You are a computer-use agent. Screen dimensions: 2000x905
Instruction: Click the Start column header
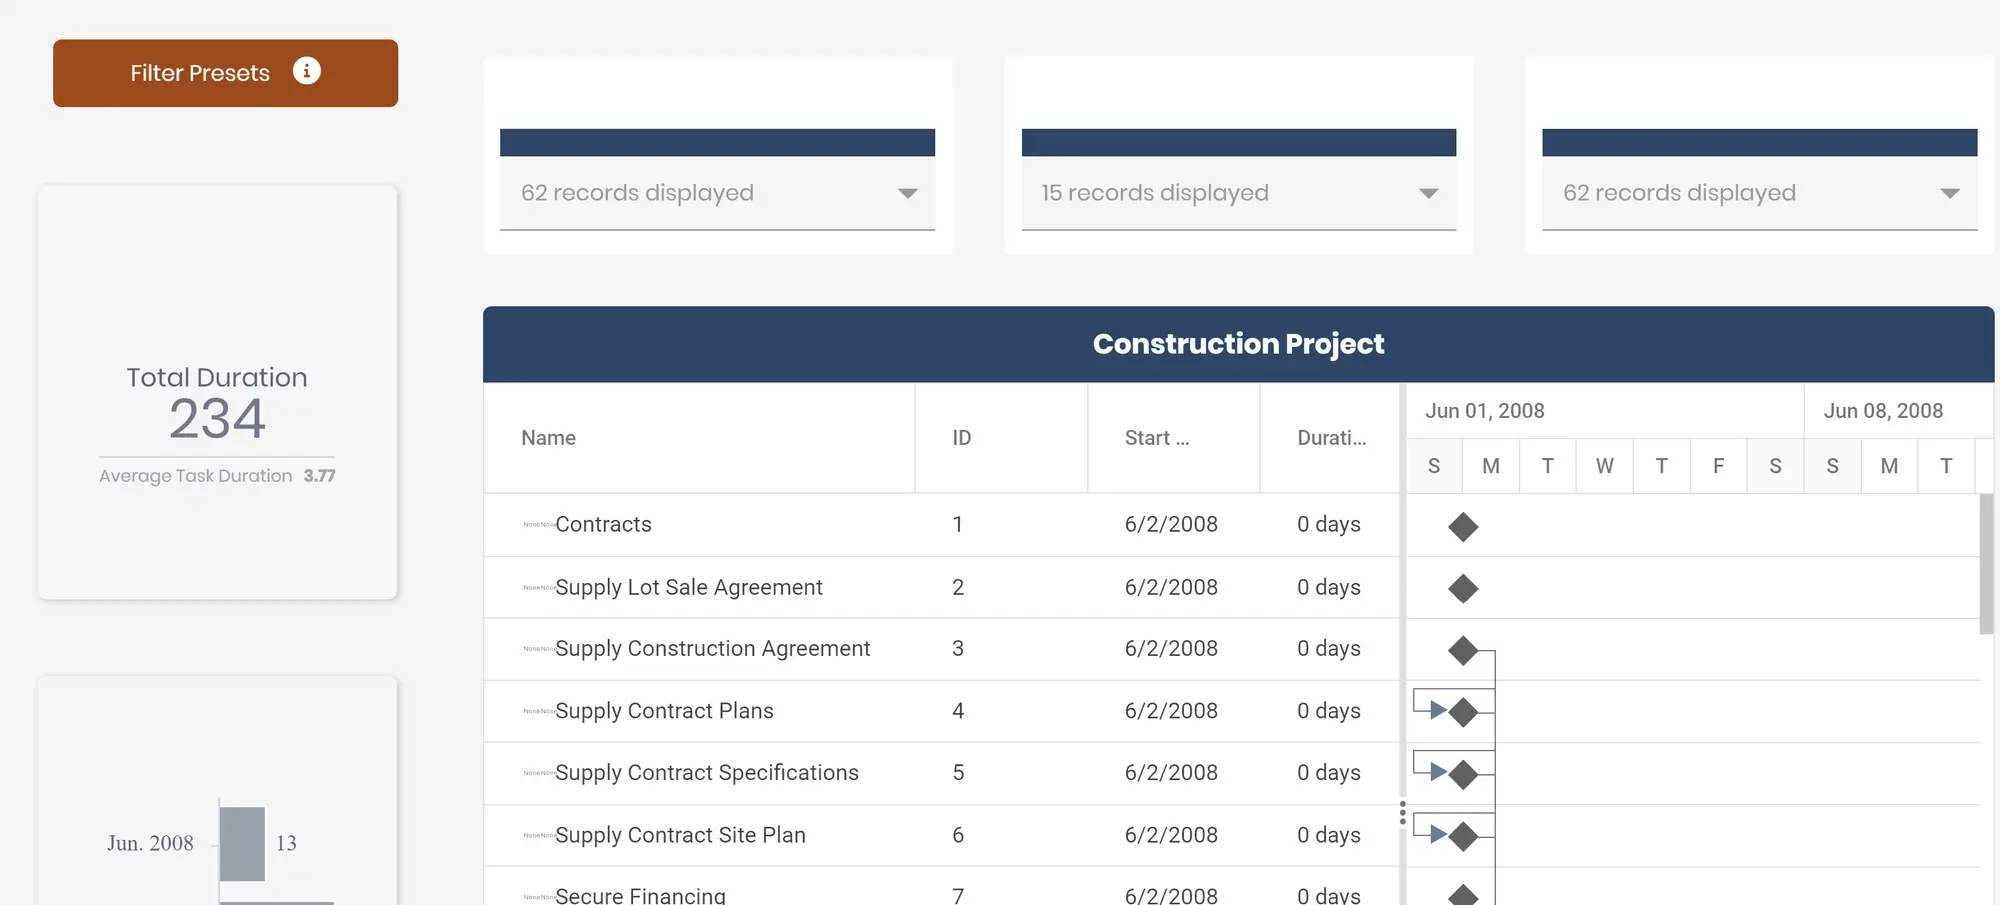[1156, 438]
